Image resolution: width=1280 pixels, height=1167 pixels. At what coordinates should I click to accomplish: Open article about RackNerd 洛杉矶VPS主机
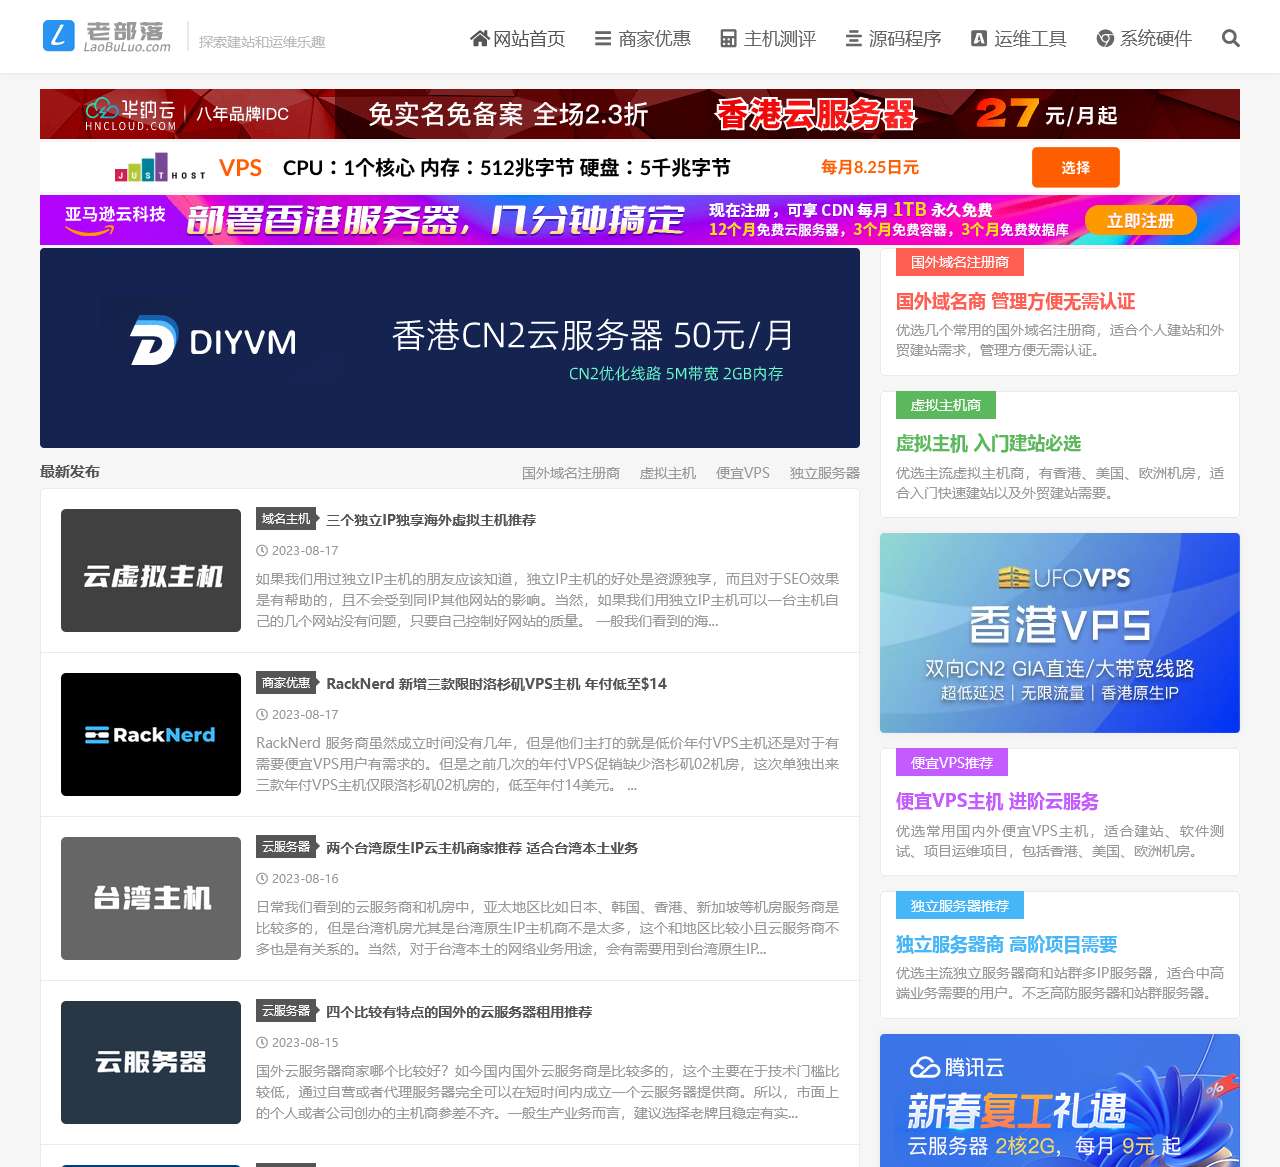[496, 684]
